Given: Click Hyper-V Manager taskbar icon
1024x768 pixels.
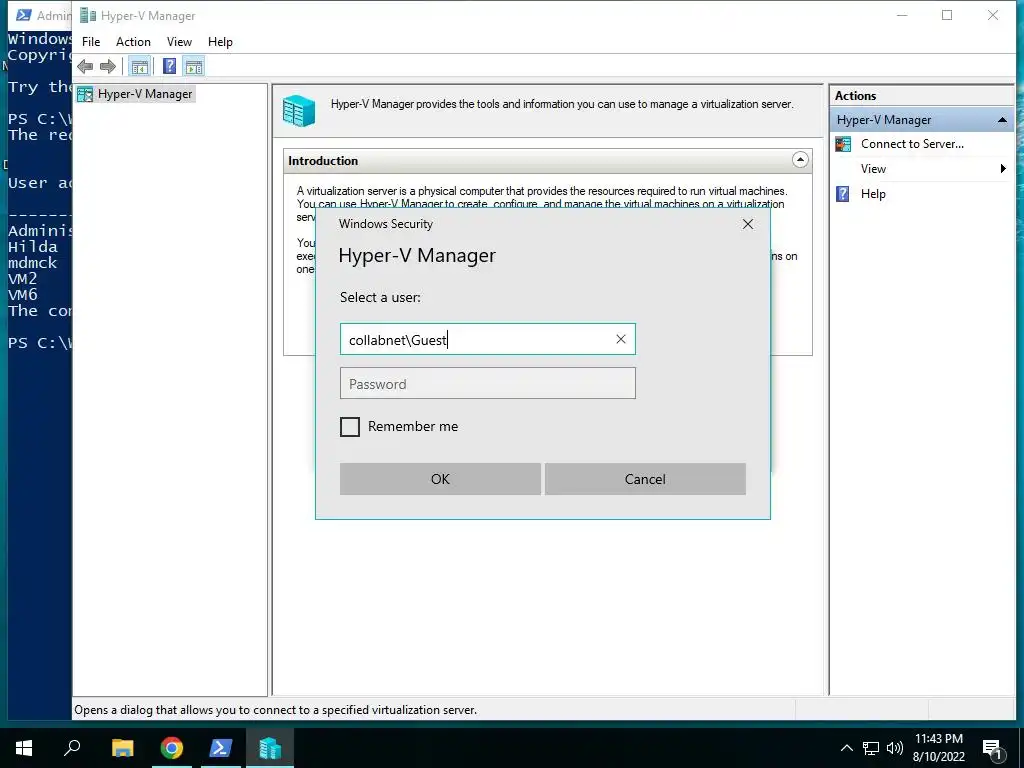Looking at the screenshot, I should 270,748.
